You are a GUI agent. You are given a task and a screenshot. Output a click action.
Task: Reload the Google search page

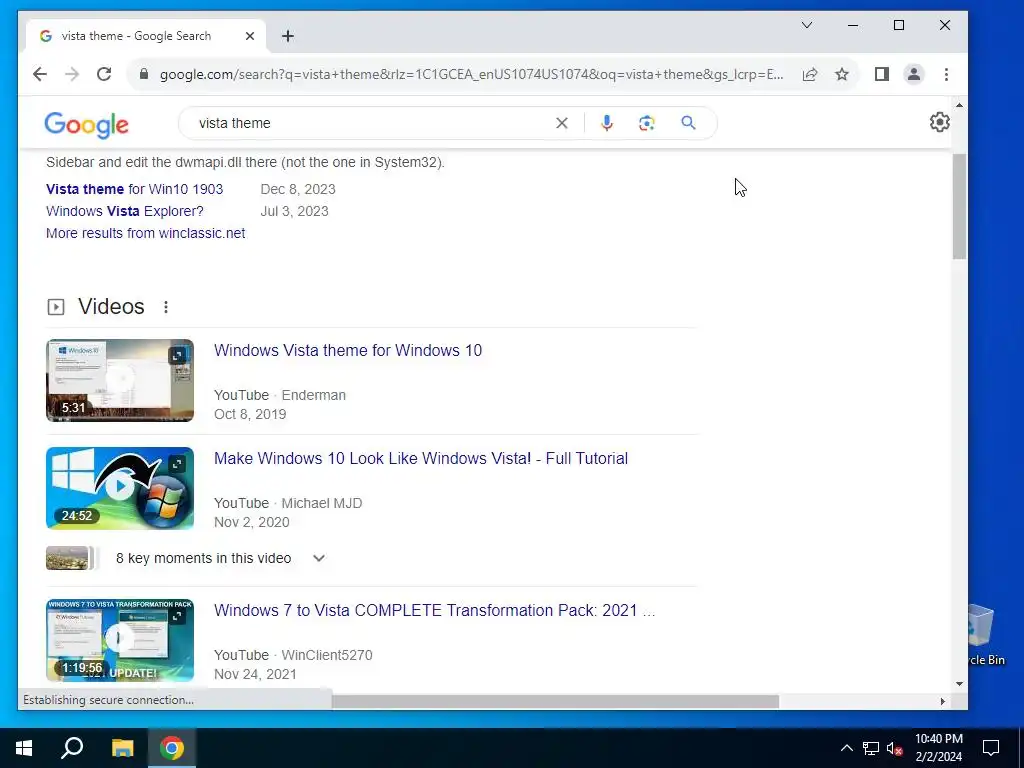click(x=104, y=74)
